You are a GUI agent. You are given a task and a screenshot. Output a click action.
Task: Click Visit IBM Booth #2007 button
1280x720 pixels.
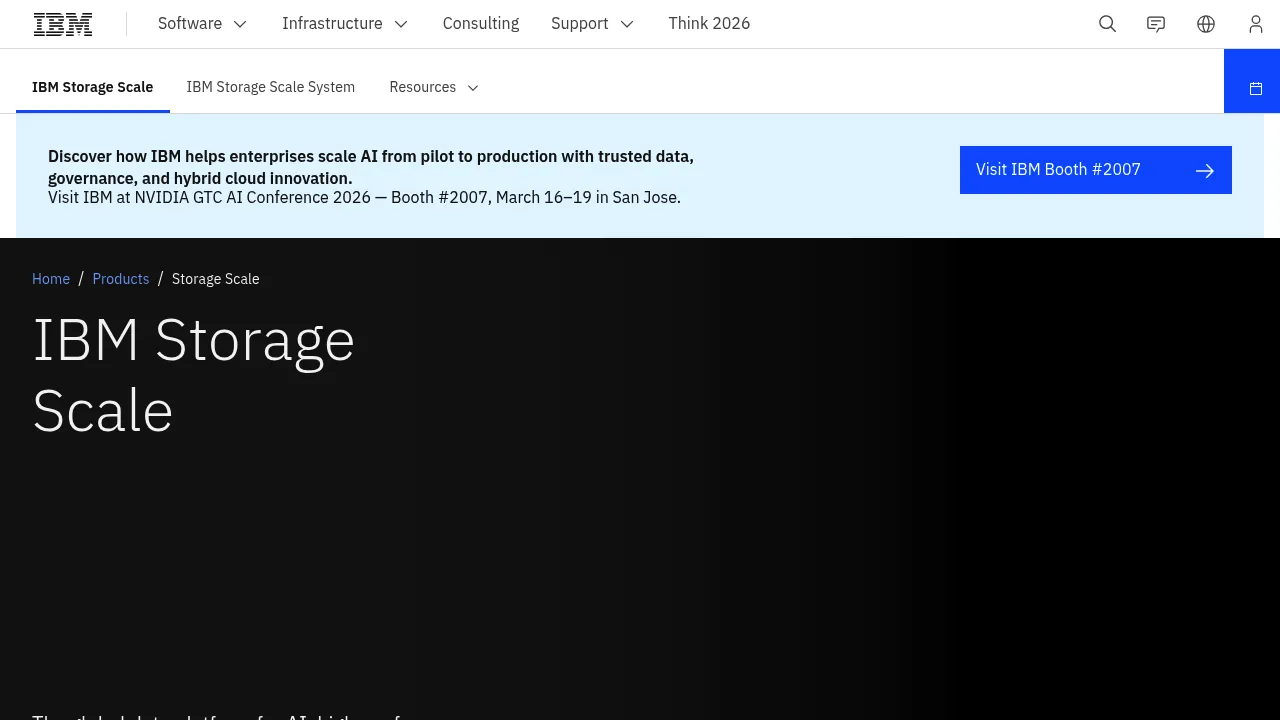pos(1096,170)
